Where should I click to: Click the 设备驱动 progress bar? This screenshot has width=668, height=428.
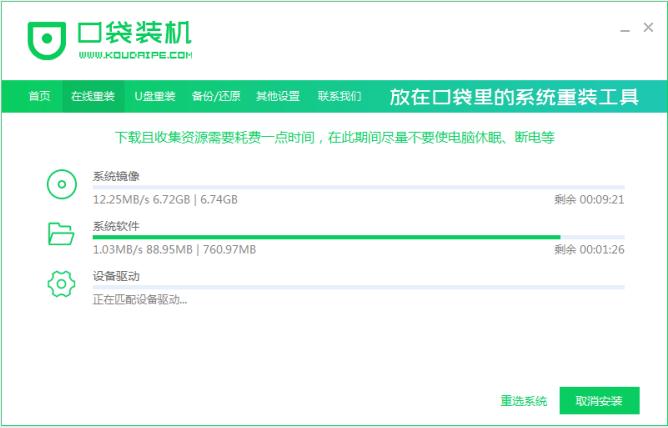pyautogui.click(x=358, y=287)
